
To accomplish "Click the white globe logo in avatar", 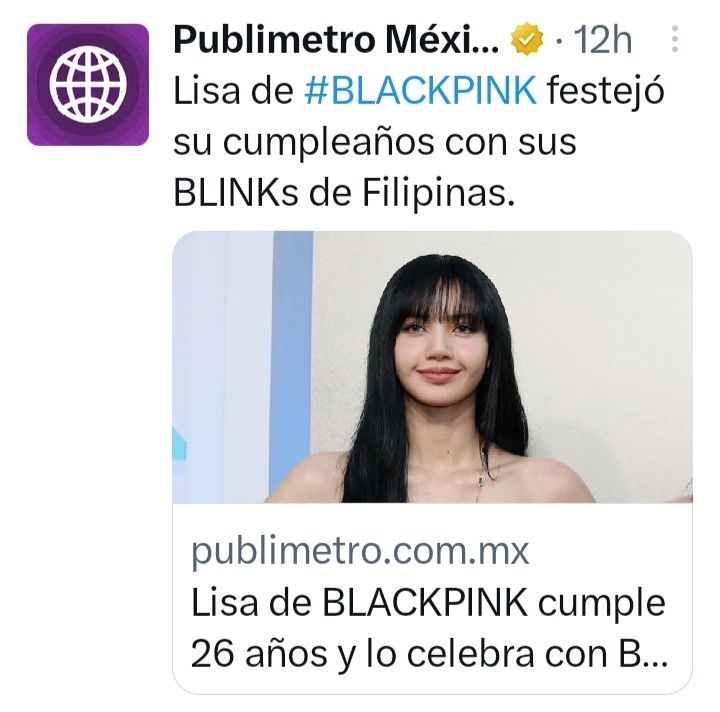I will 88,85.
